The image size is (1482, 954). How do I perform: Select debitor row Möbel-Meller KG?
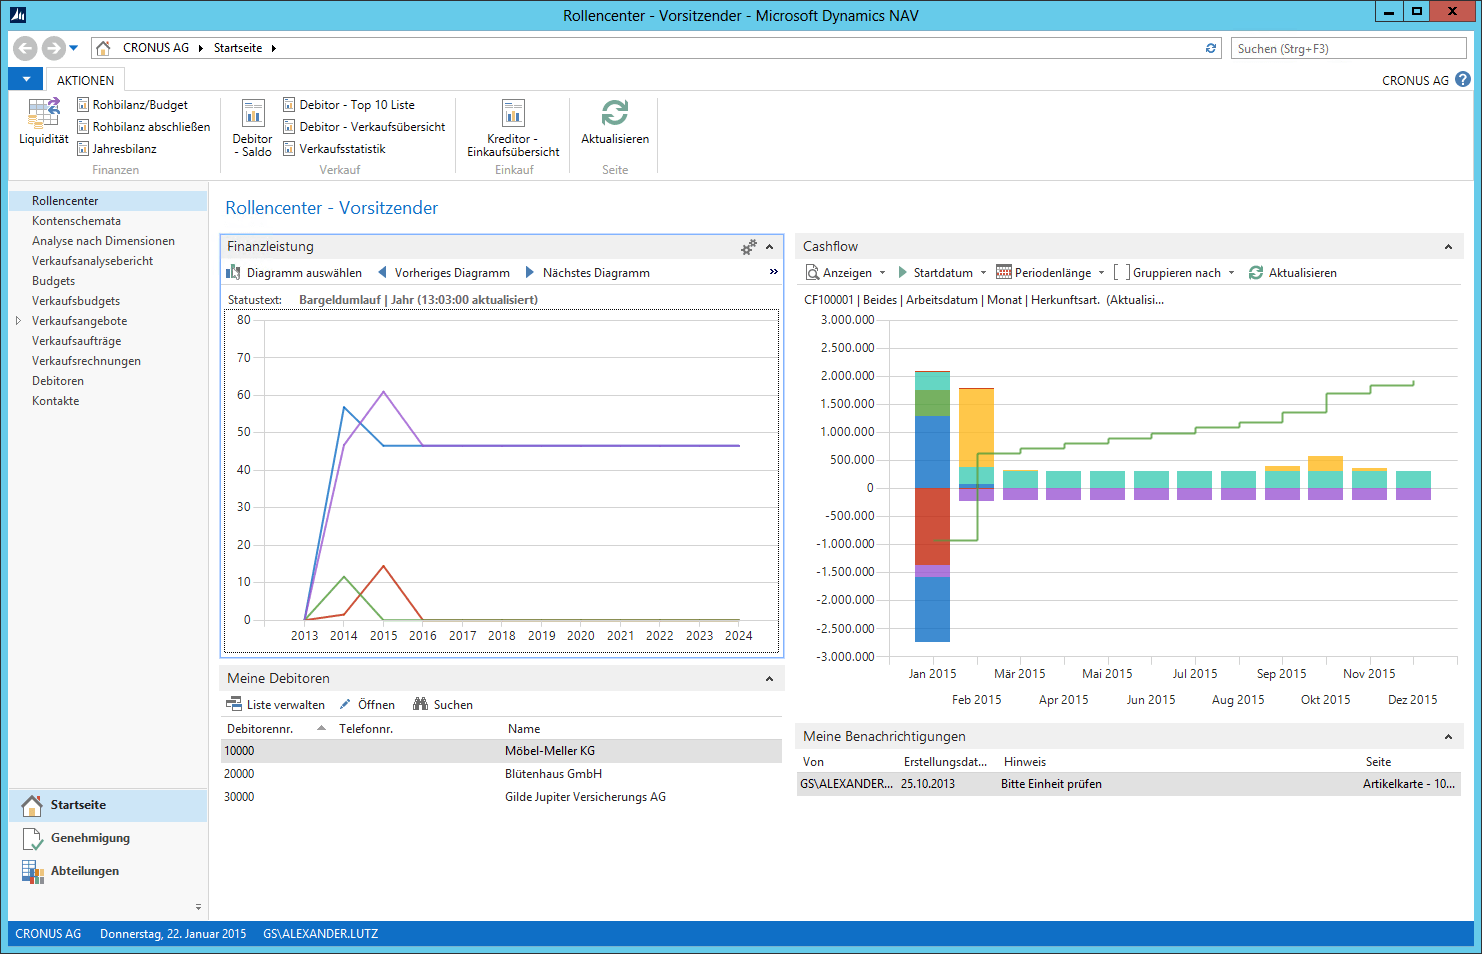point(501,751)
